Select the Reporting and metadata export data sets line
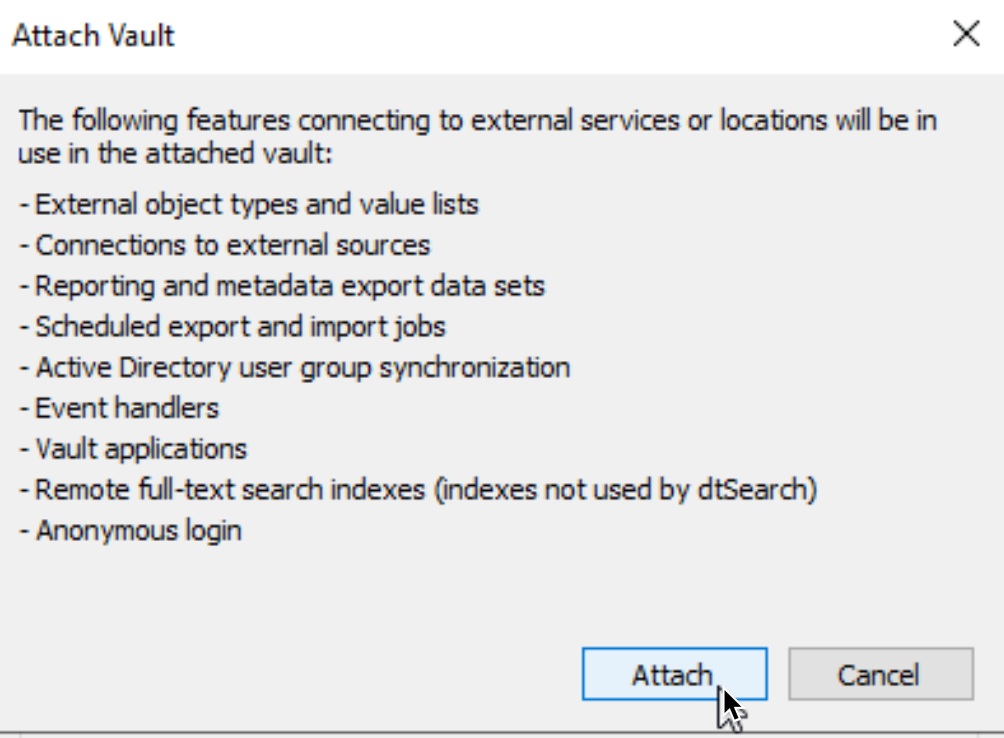Image resolution: width=1004 pixels, height=738 pixels. pyautogui.click(x=282, y=286)
